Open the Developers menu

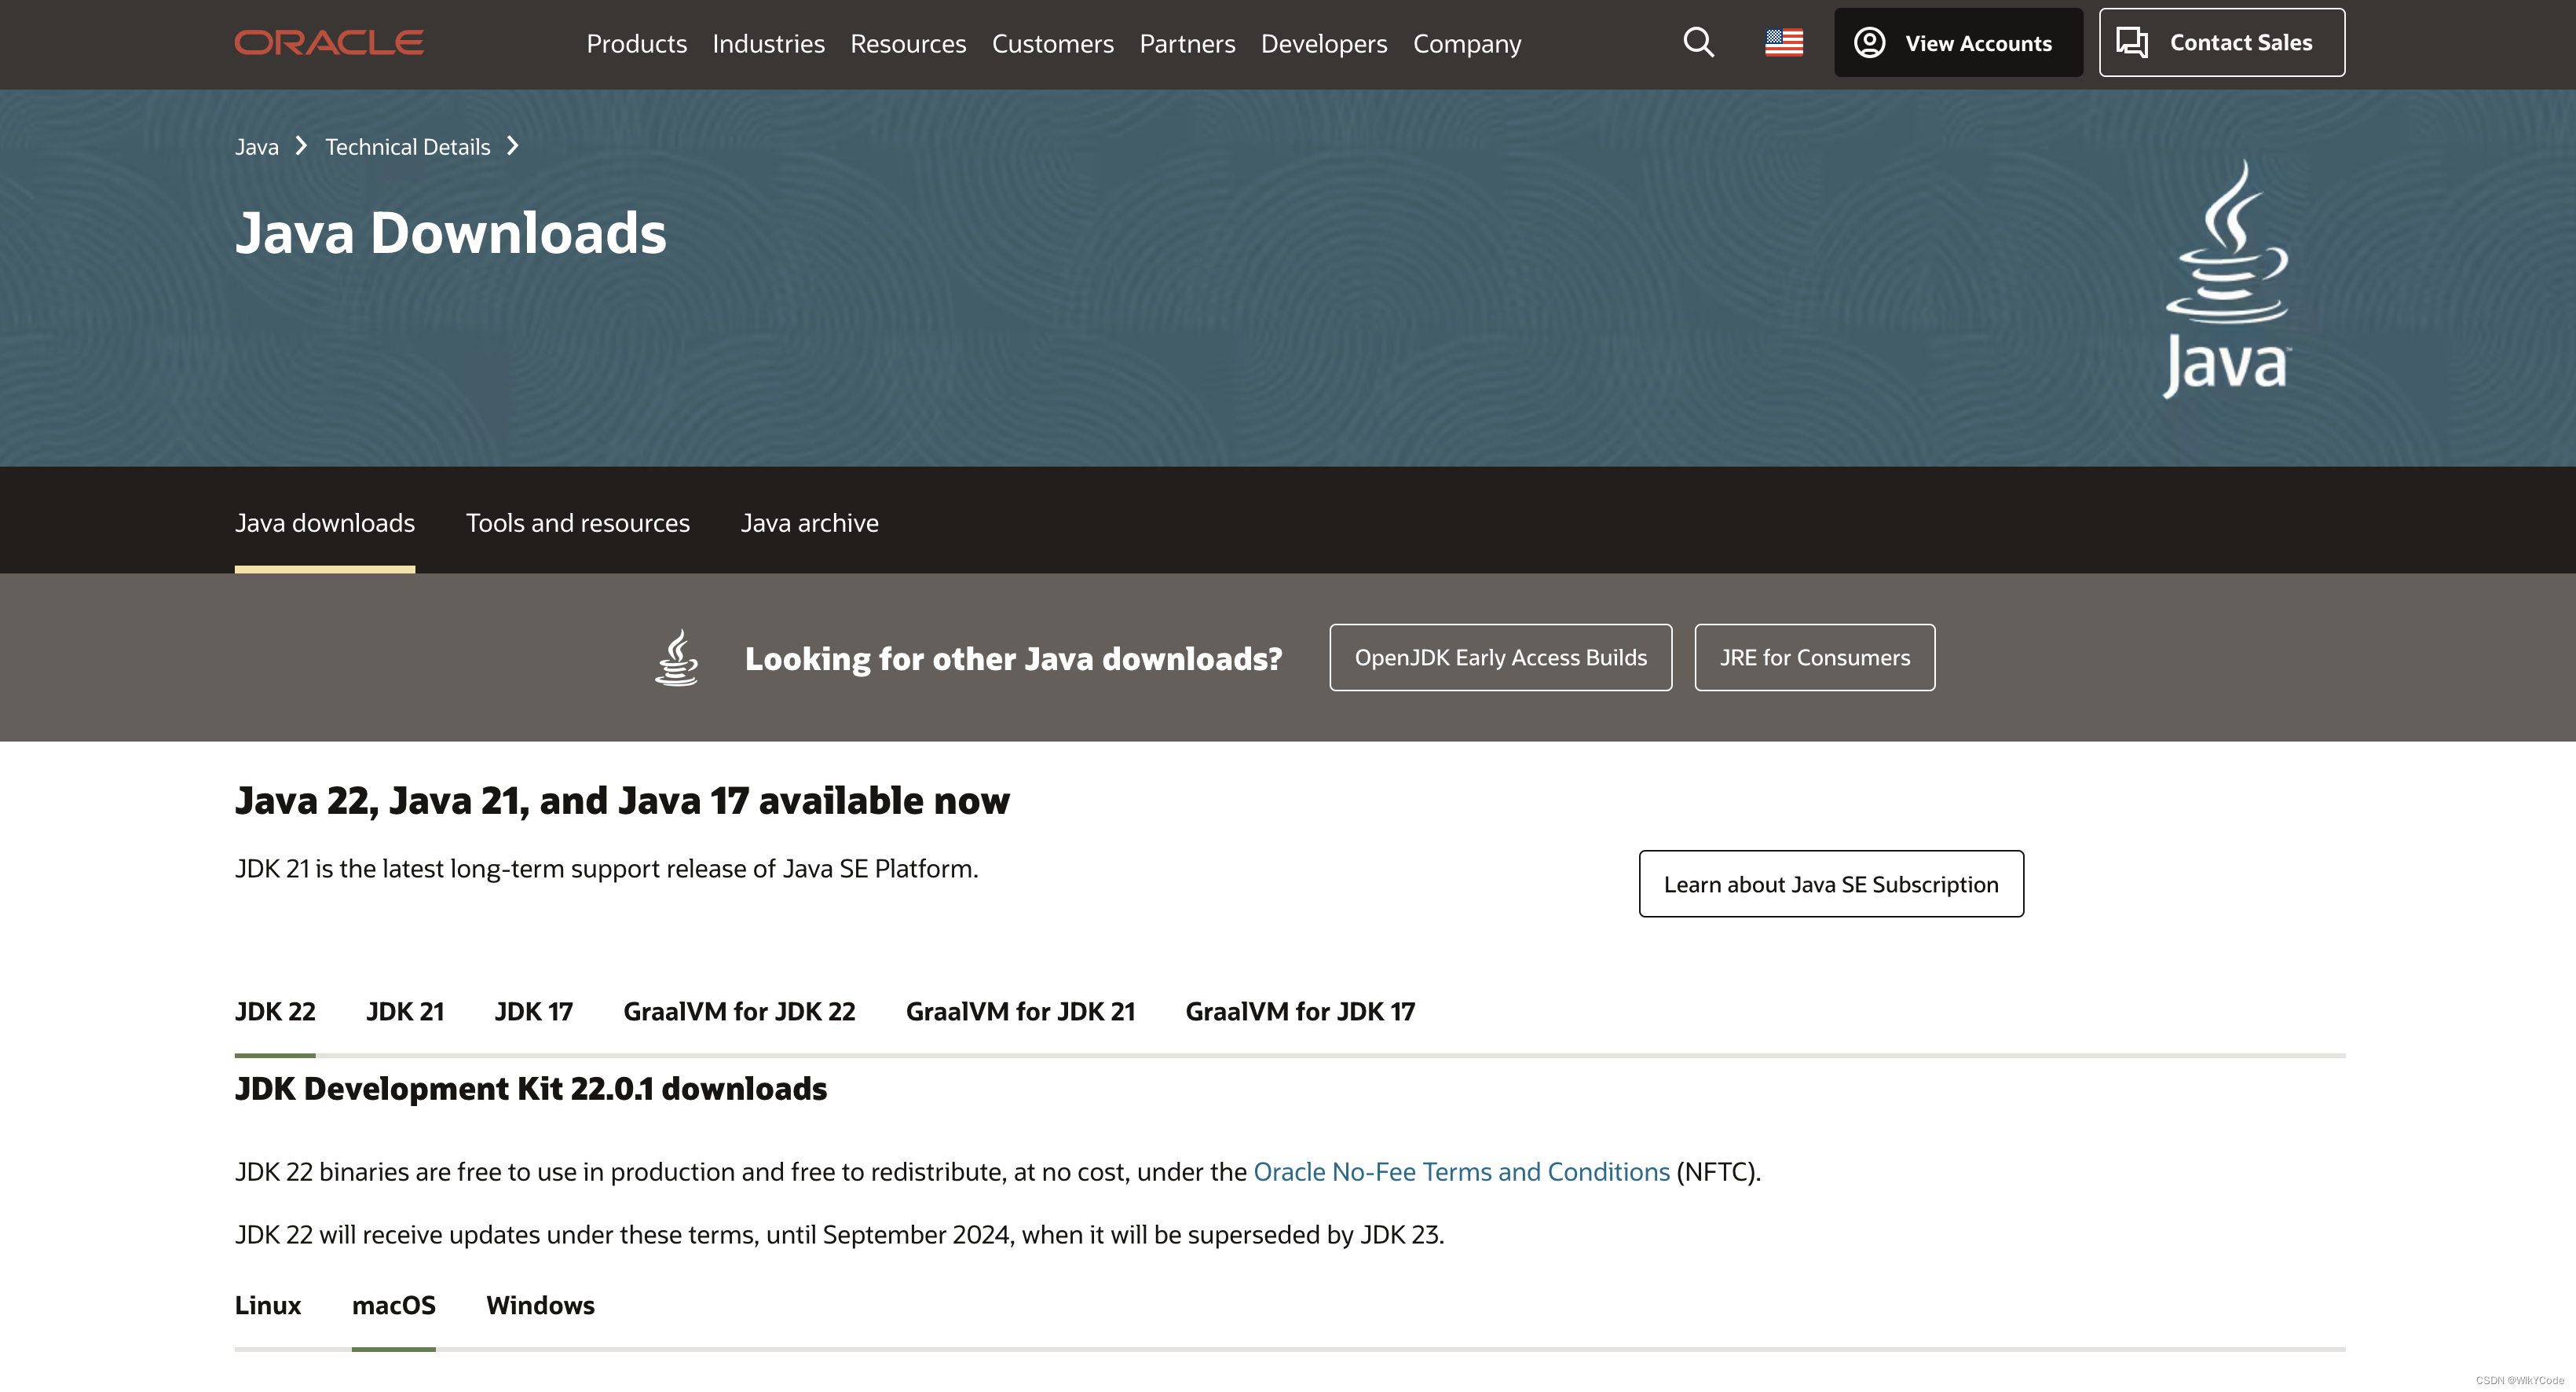click(x=1324, y=44)
